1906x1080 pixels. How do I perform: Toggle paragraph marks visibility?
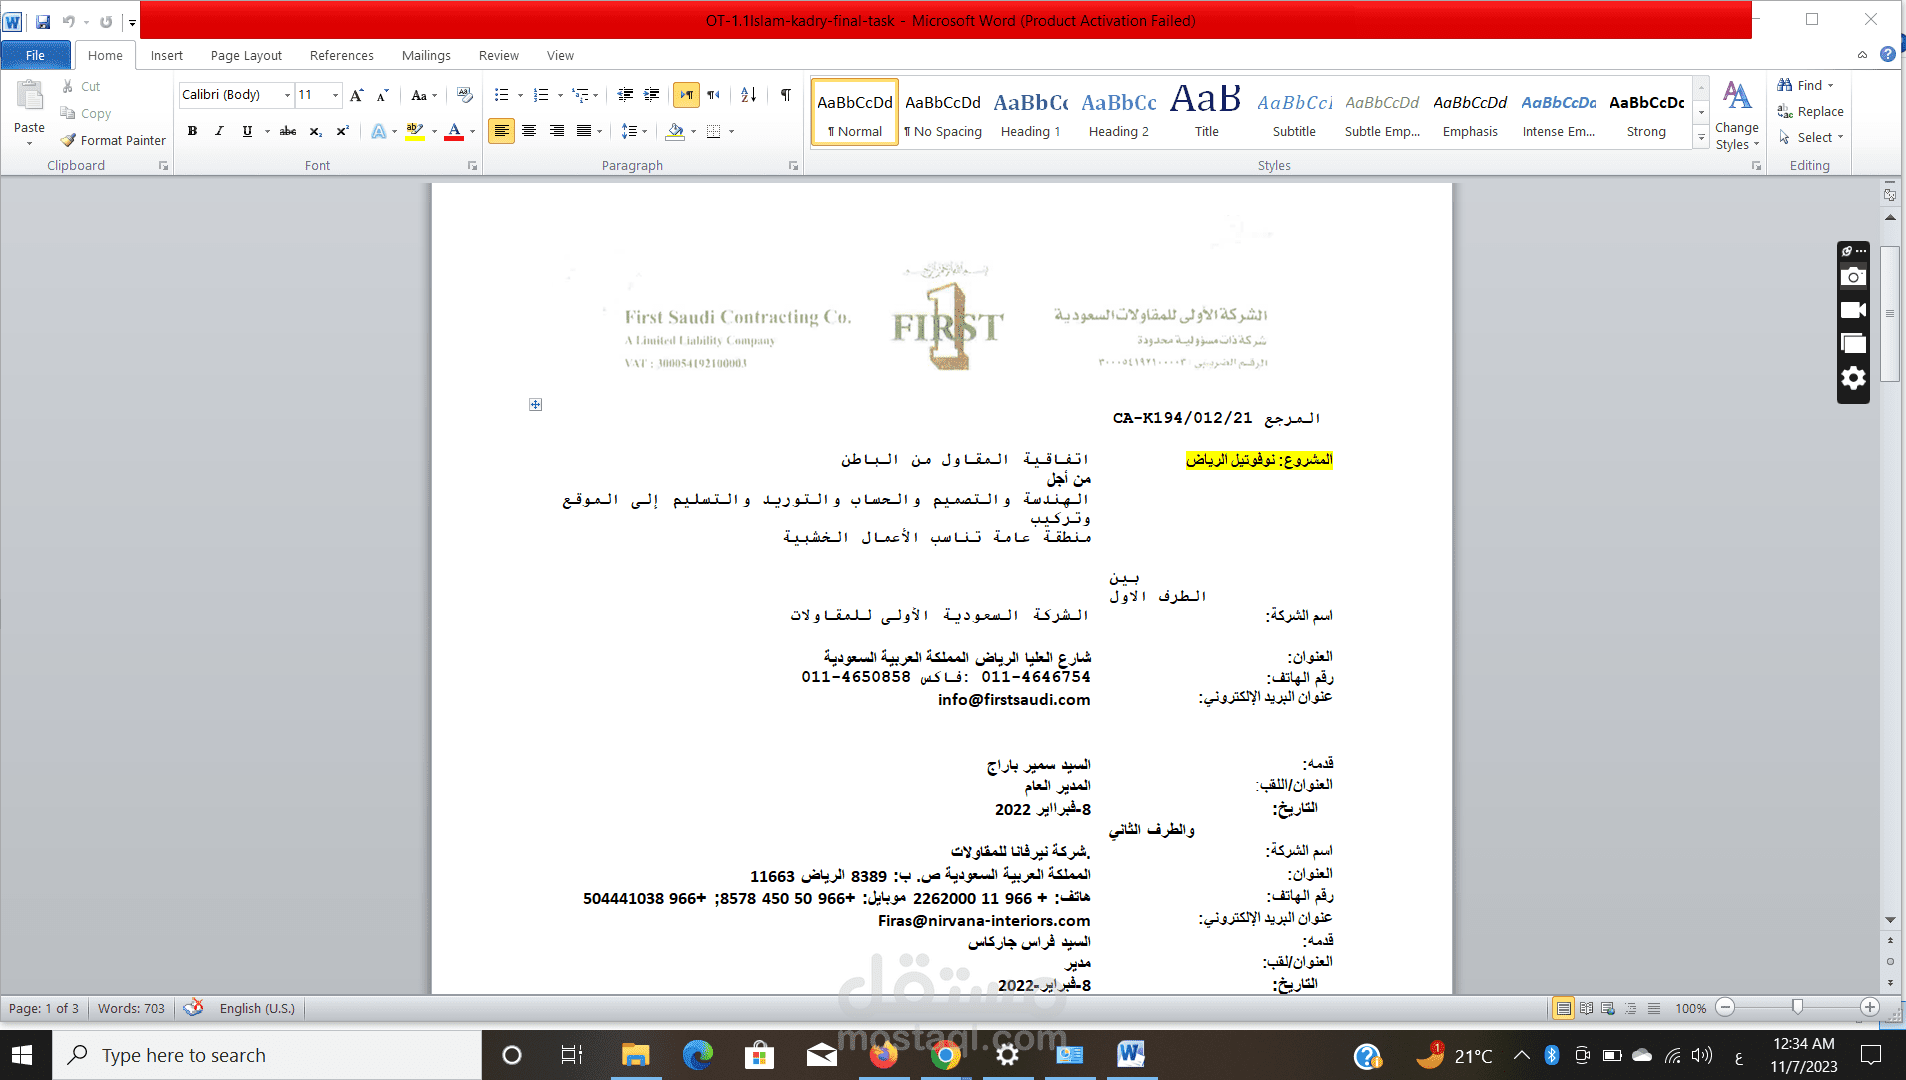(x=784, y=95)
